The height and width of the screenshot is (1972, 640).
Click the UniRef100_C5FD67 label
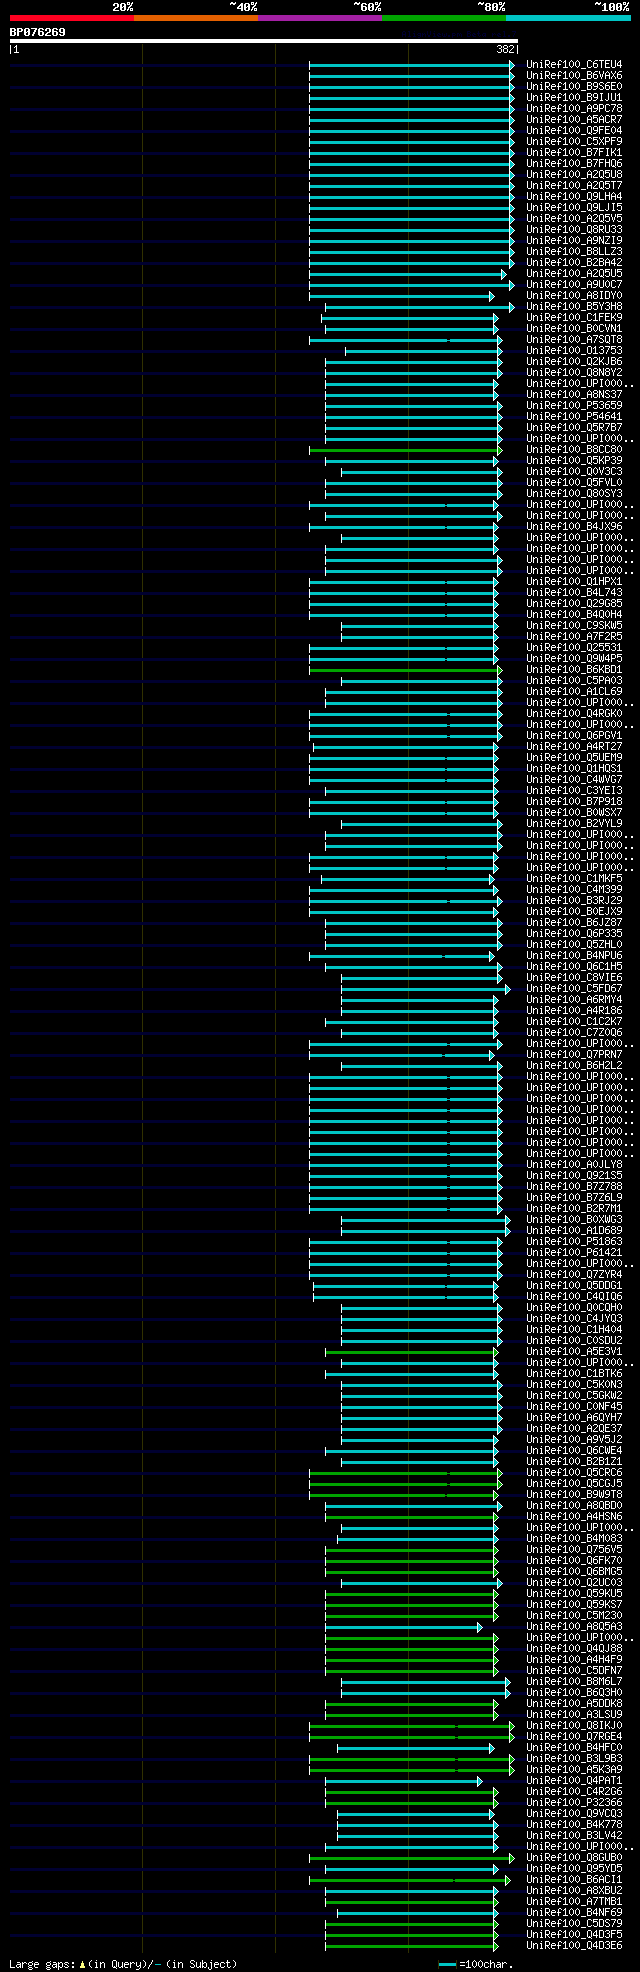tap(574, 989)
